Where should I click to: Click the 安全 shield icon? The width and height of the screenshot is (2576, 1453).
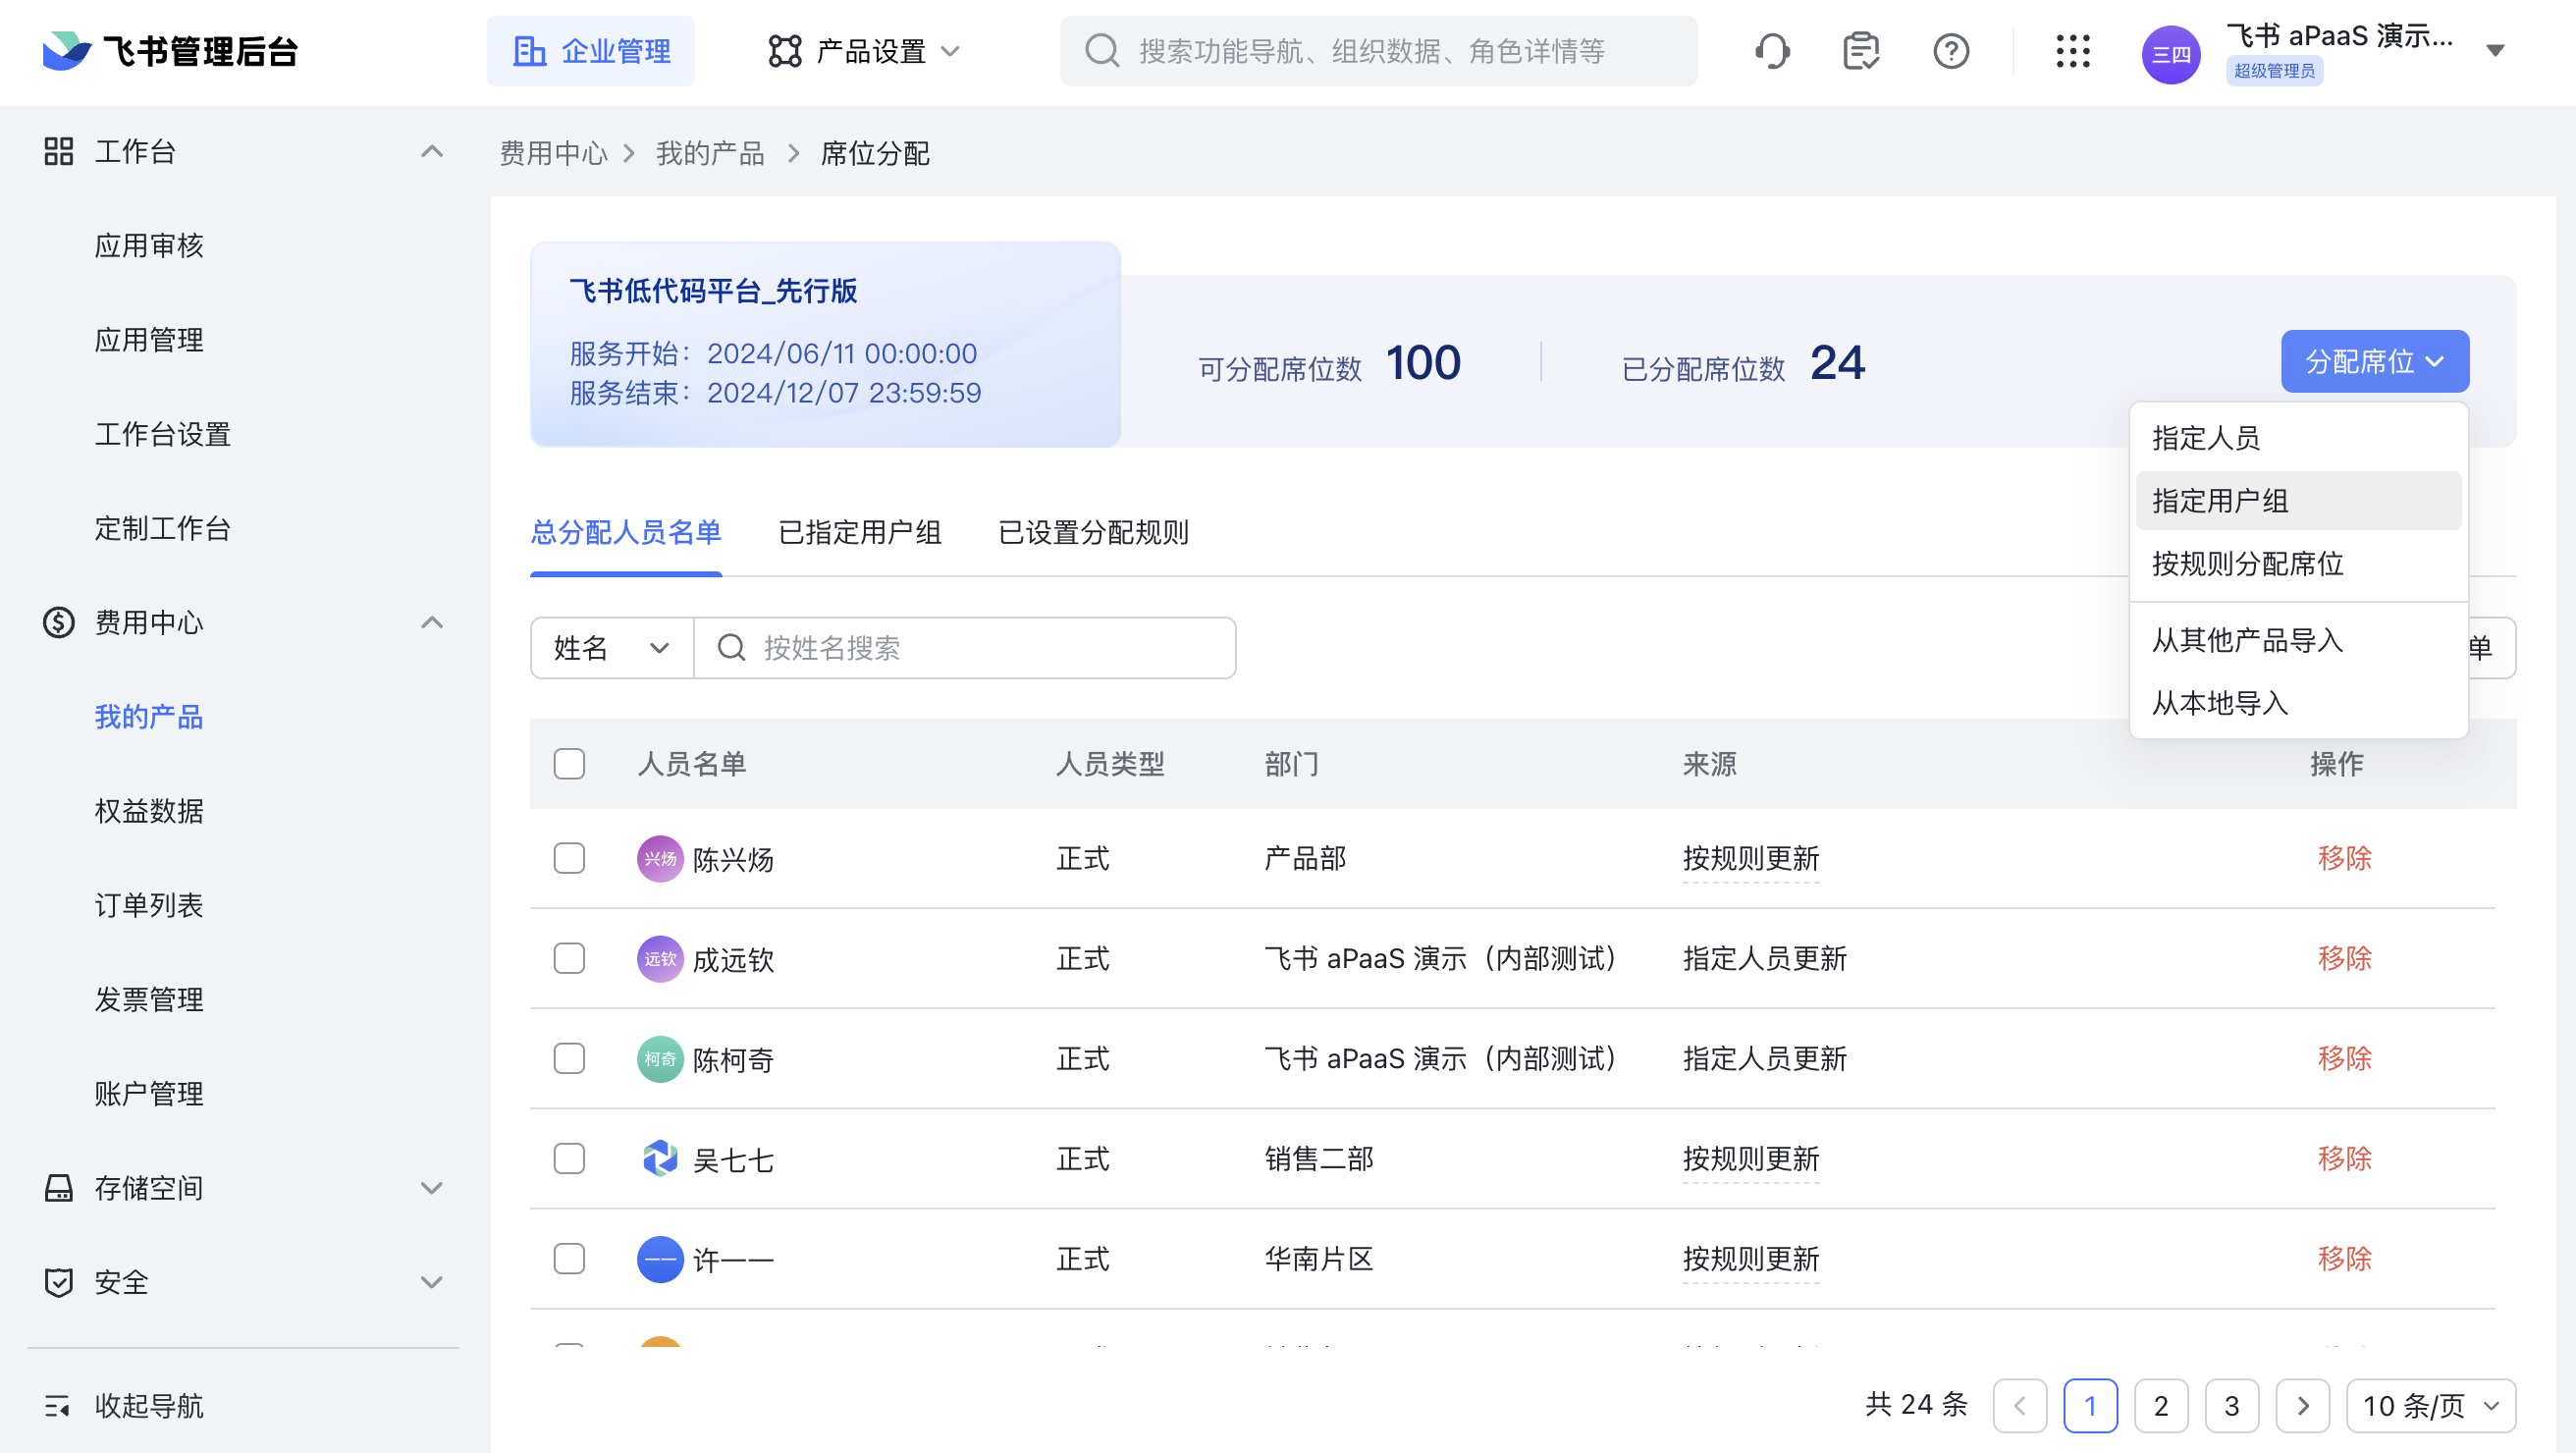click(59, 1282)
